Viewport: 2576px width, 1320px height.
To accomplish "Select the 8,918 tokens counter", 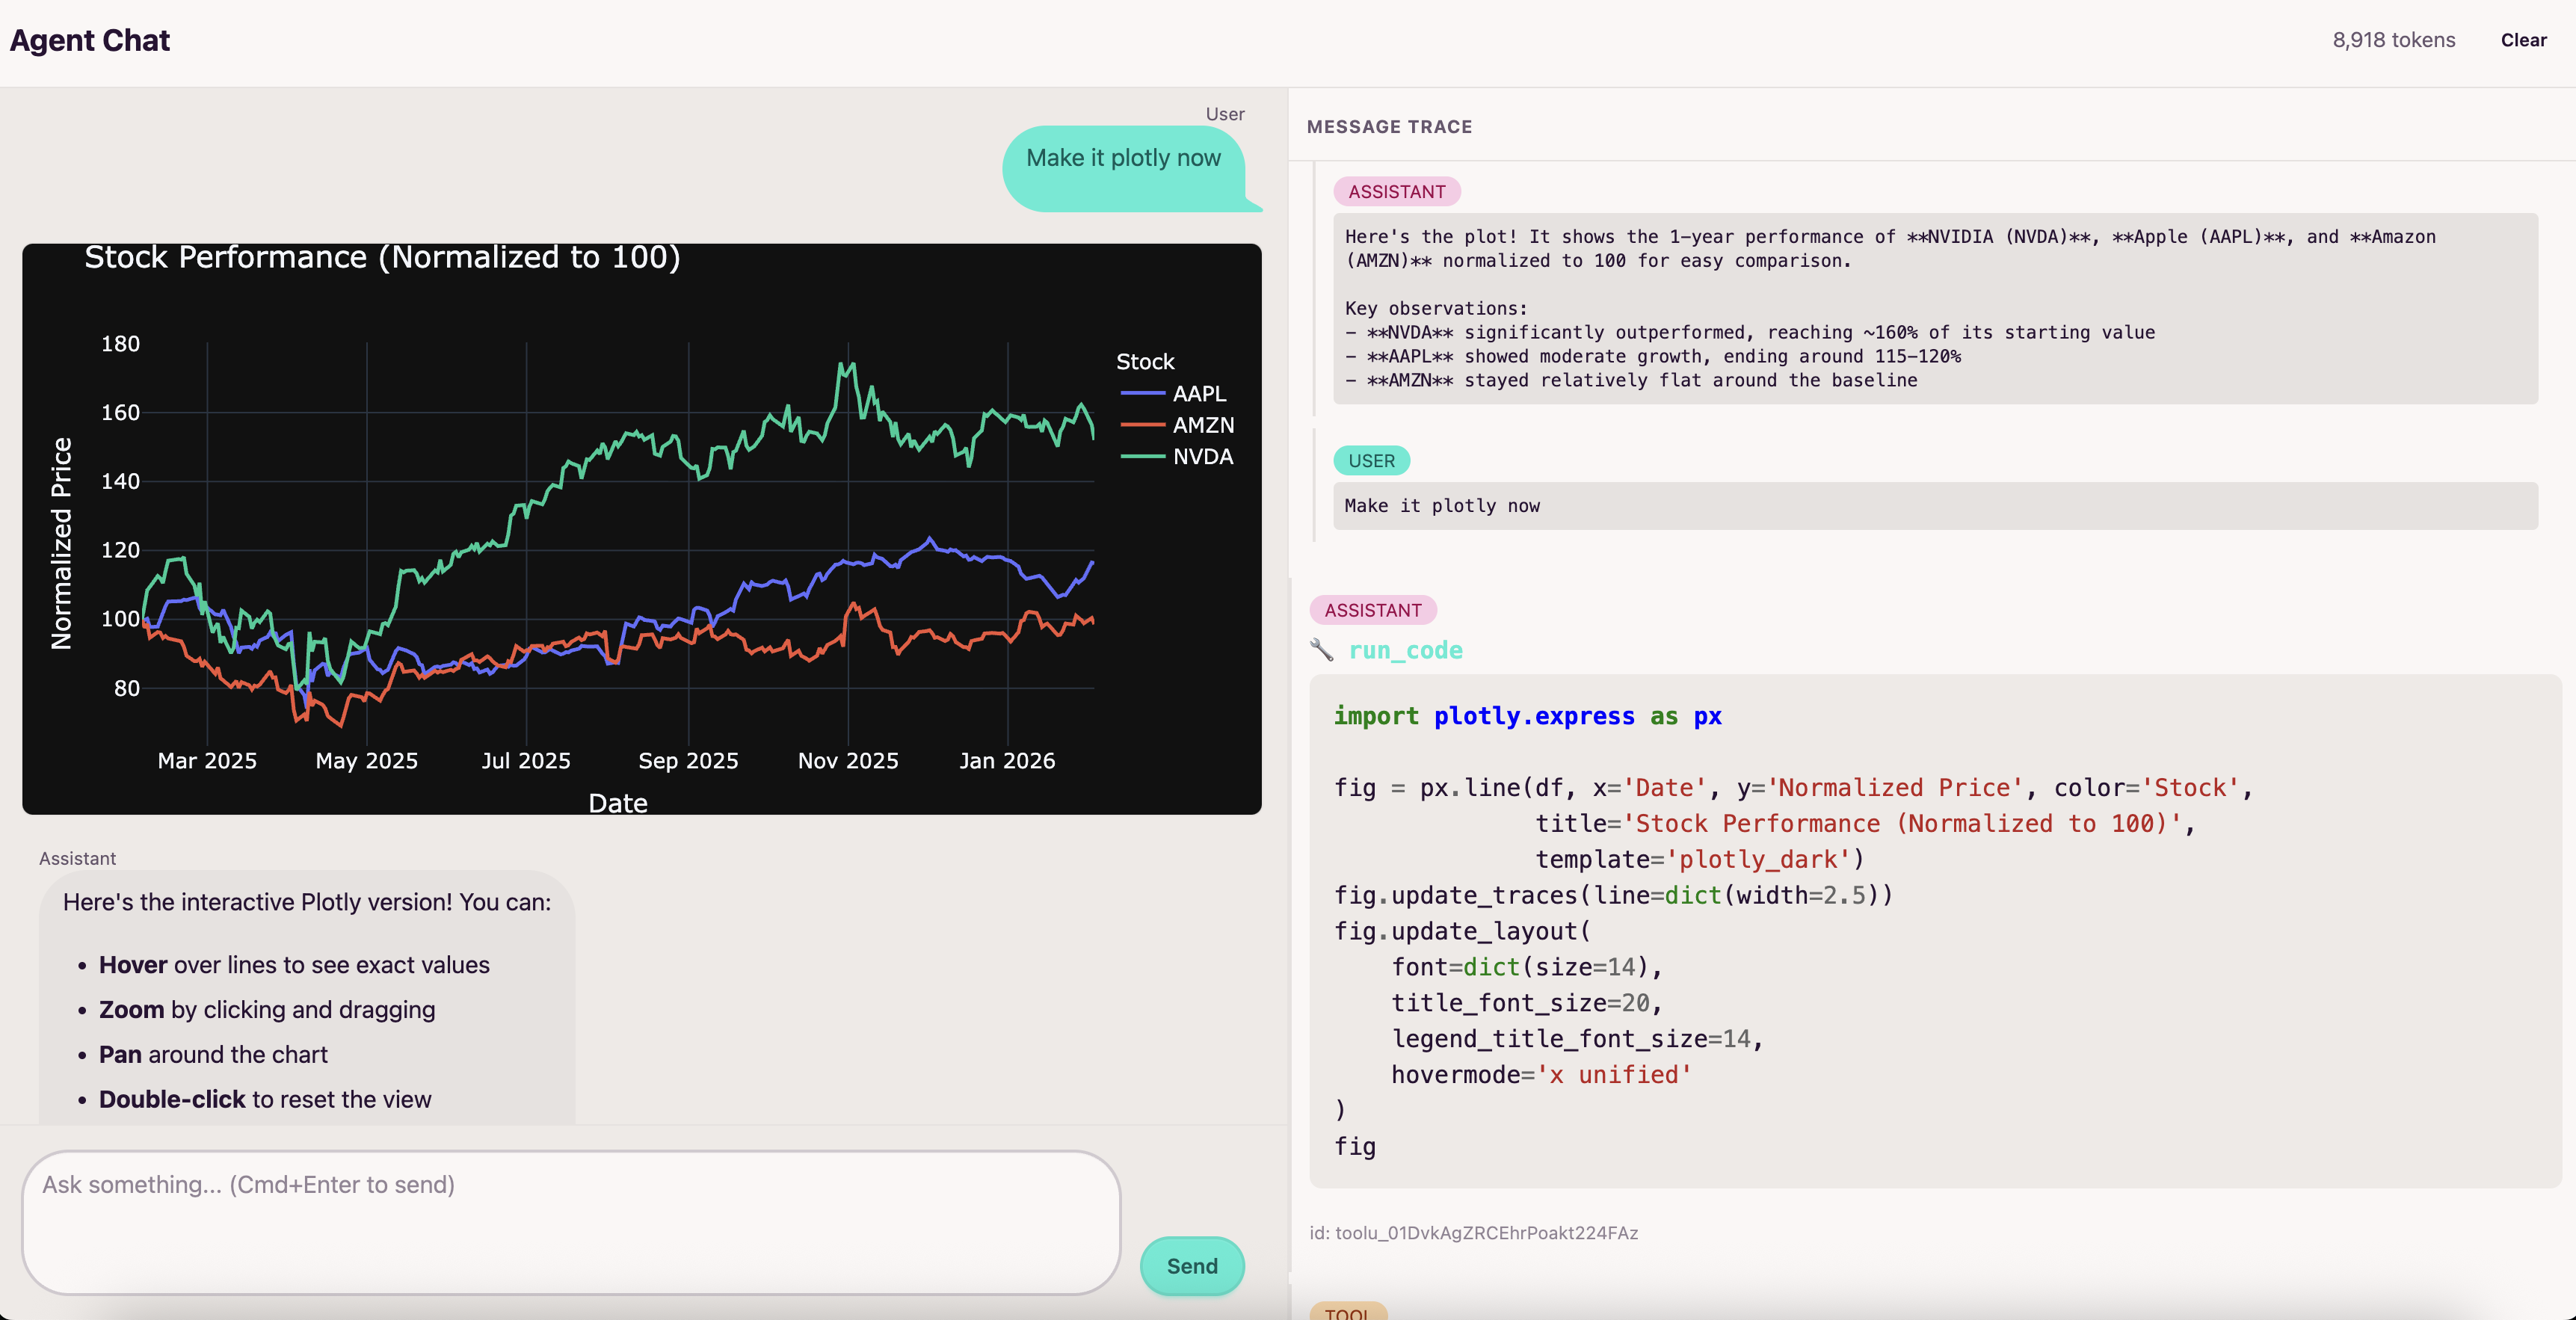I will (x=2394, y=40).
